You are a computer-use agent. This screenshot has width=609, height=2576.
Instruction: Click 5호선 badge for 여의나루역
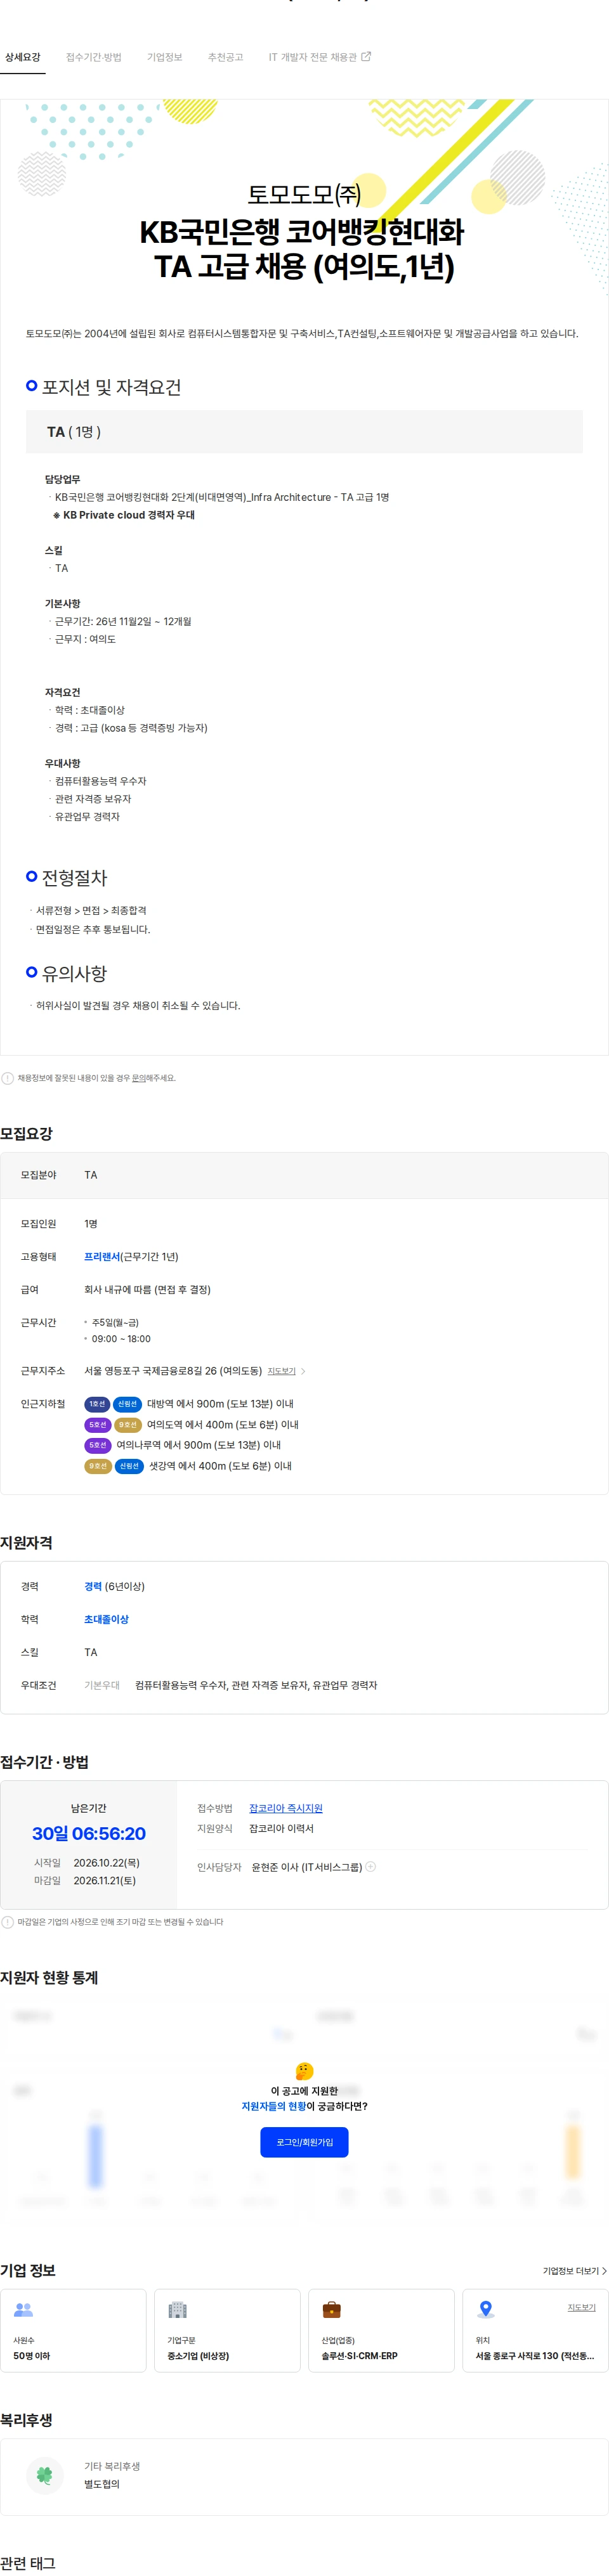pyautogui.click(x=97, y=1445)
